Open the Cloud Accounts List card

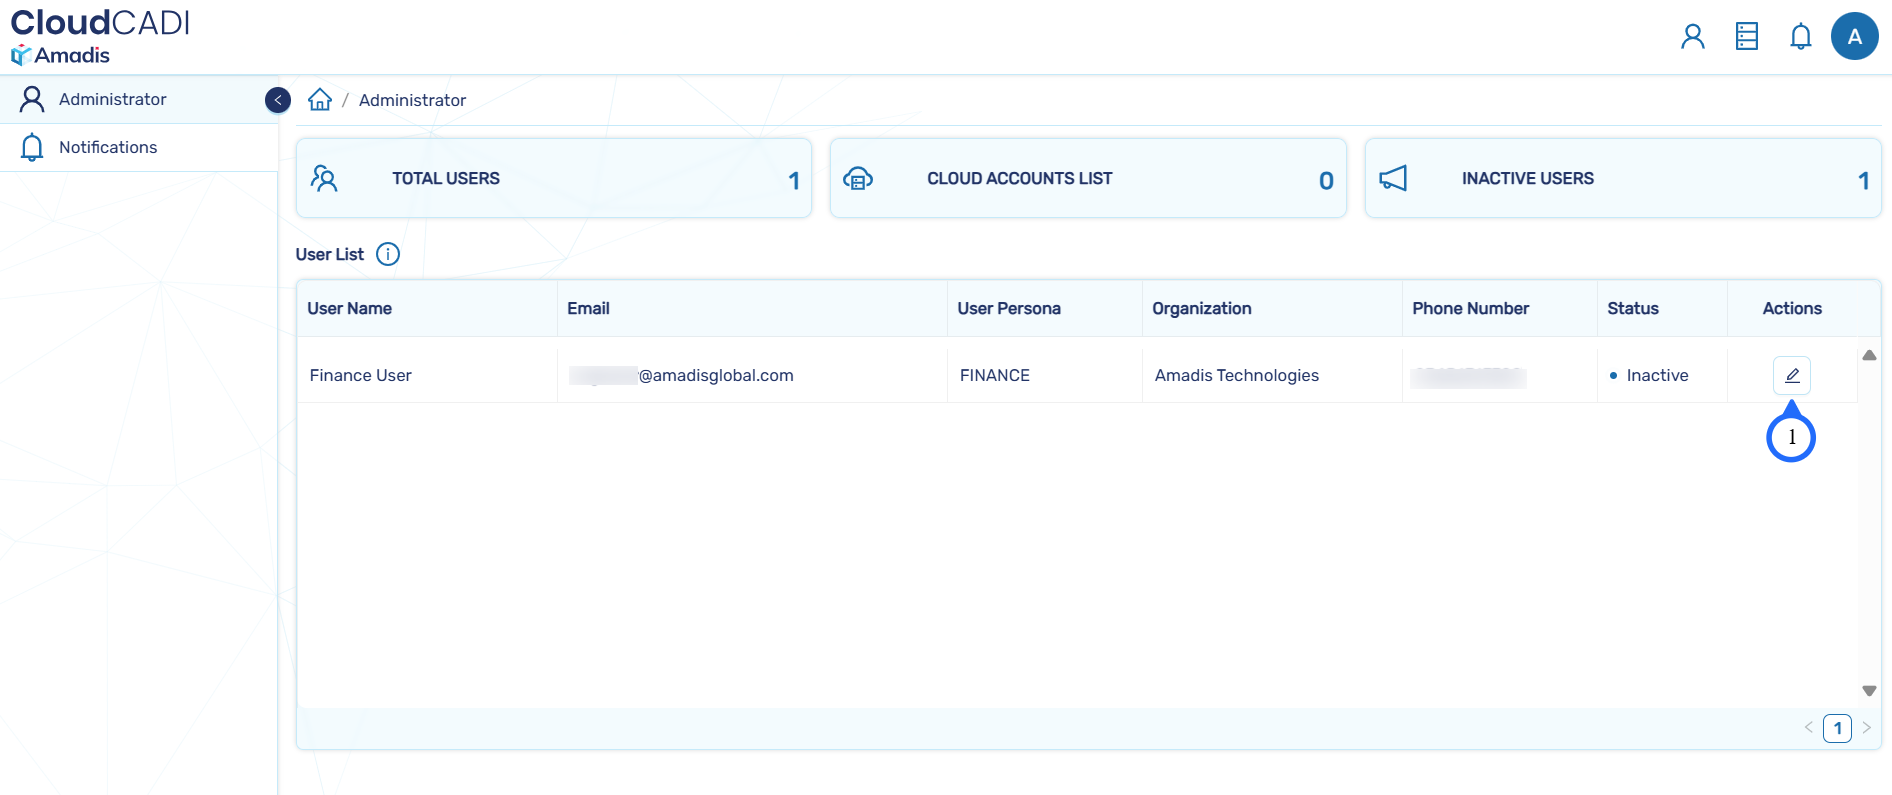1088,178
